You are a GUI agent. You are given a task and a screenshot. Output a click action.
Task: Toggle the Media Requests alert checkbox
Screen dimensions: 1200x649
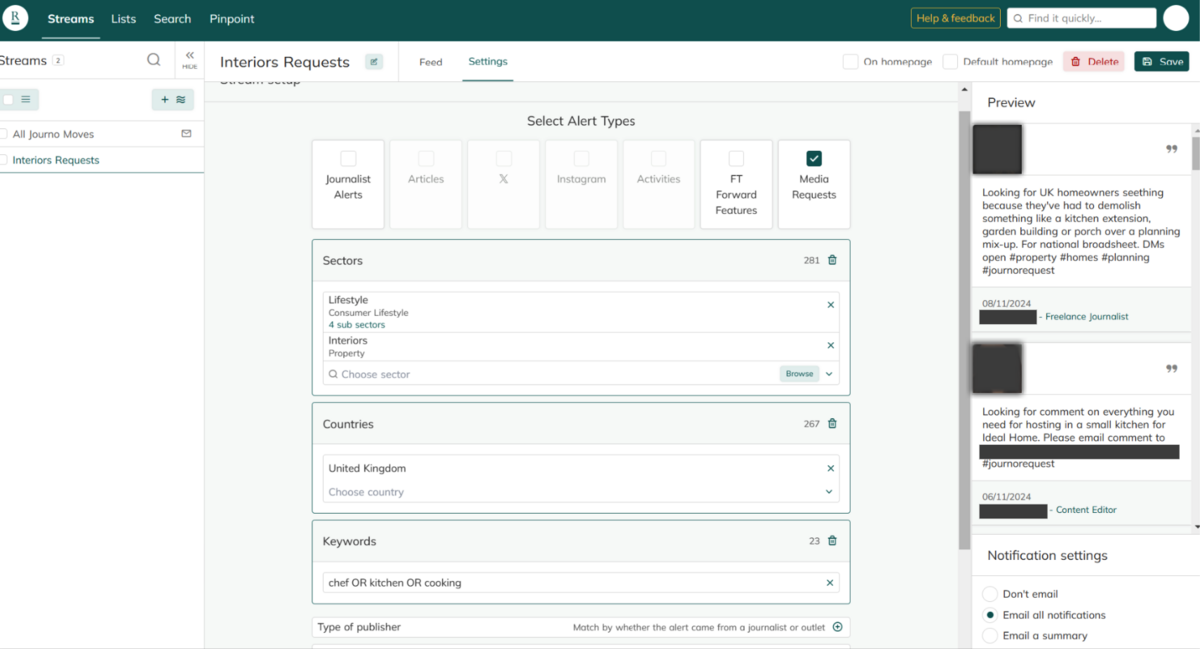[x=814, y=159]
